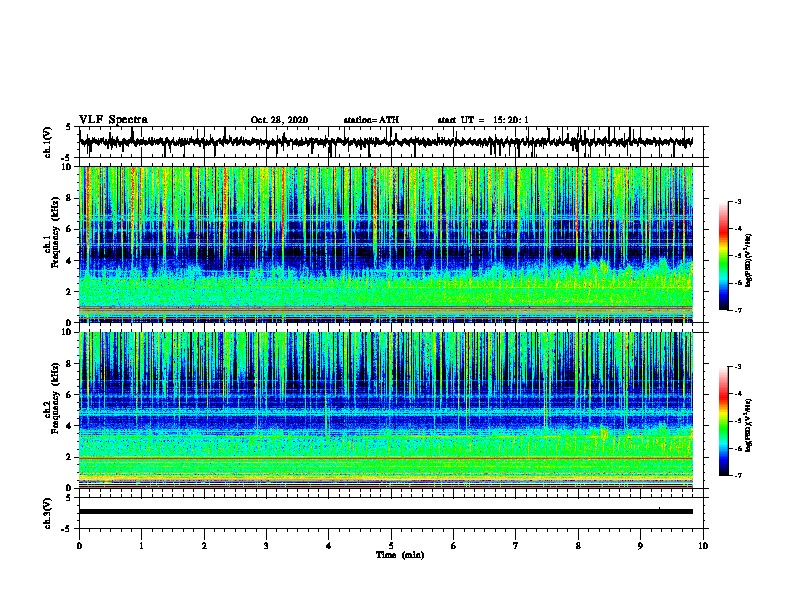Click the '0' tick on time axis

click(79, 546)
